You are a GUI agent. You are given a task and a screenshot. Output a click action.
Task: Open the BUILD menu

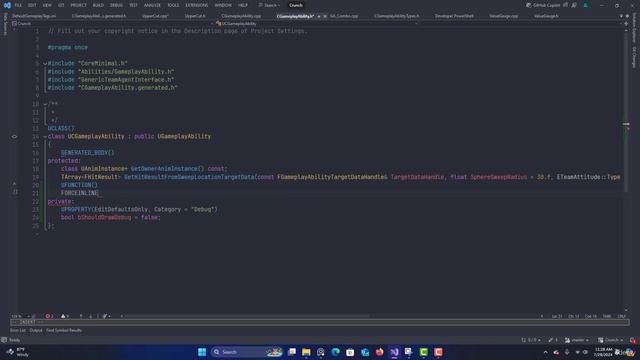(x=98, y=5)
